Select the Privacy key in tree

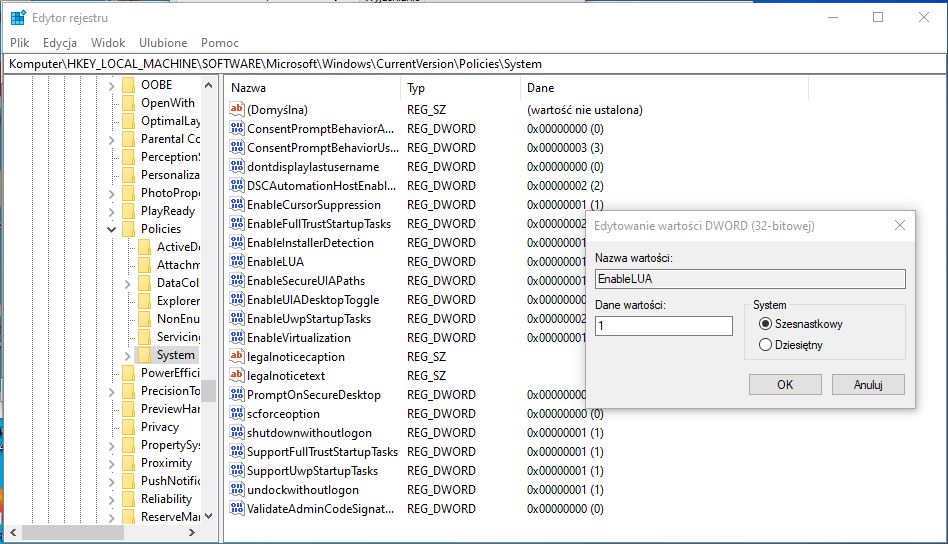160,427
